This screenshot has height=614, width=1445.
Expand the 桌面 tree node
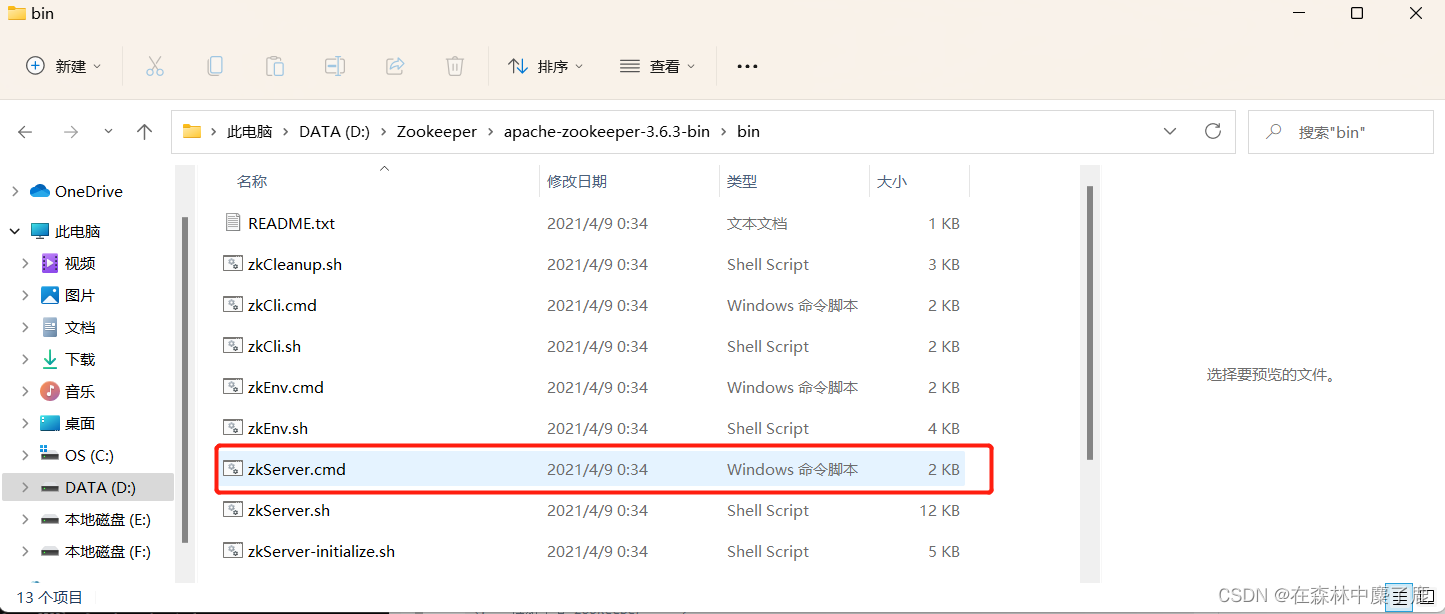(x=26, y=423)
